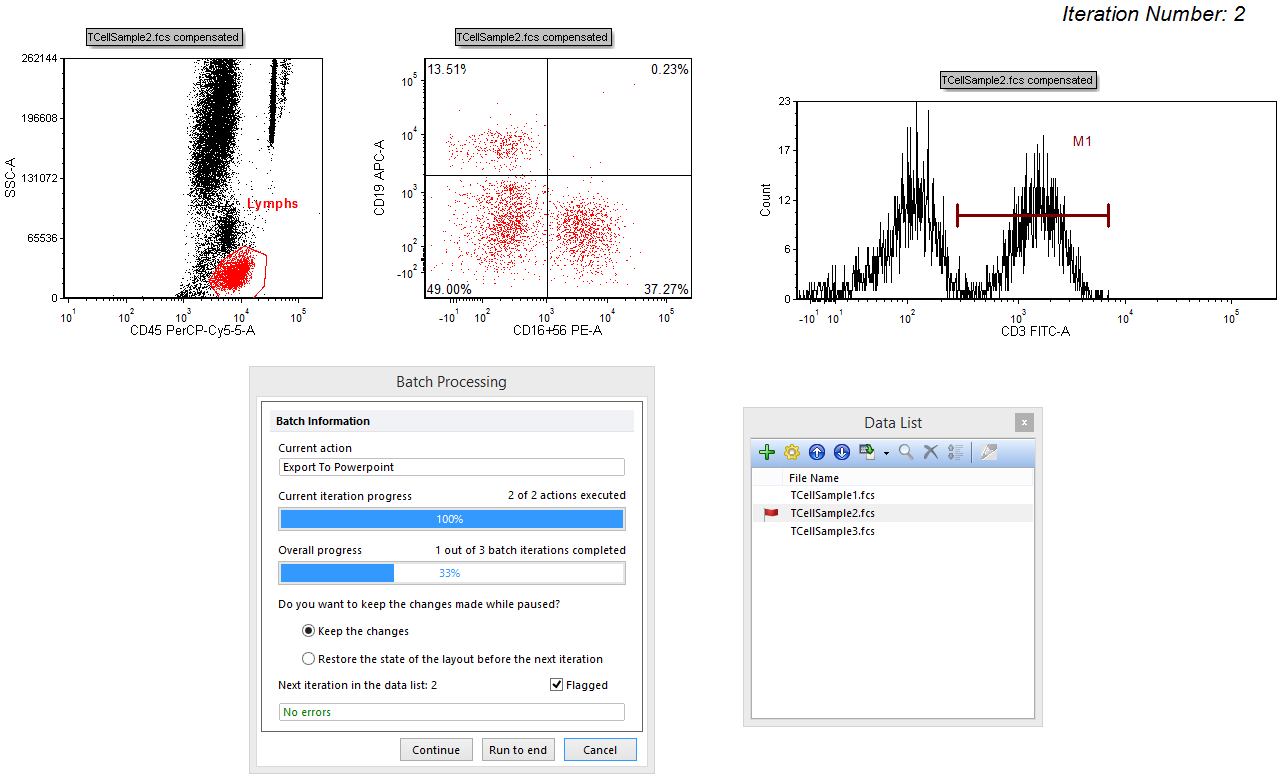1286x781 pixels.
Task: Uncheck the Flagged checkbox
Action: 557,685
